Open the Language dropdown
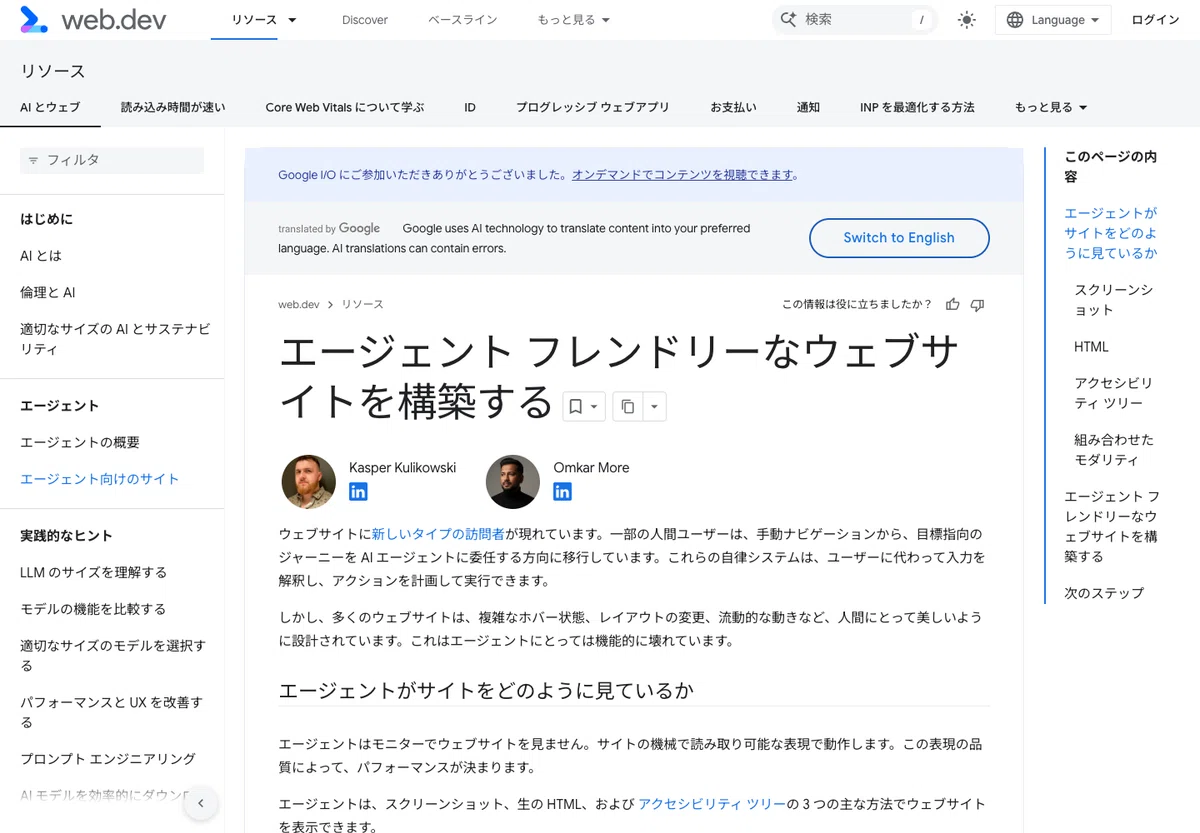 coord(1053,20)
